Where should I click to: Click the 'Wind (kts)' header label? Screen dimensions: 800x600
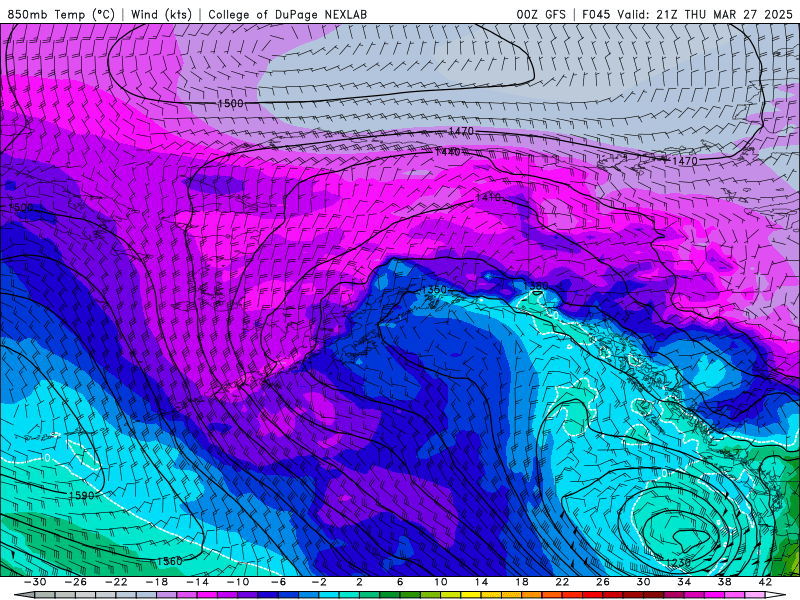point(161,14)
